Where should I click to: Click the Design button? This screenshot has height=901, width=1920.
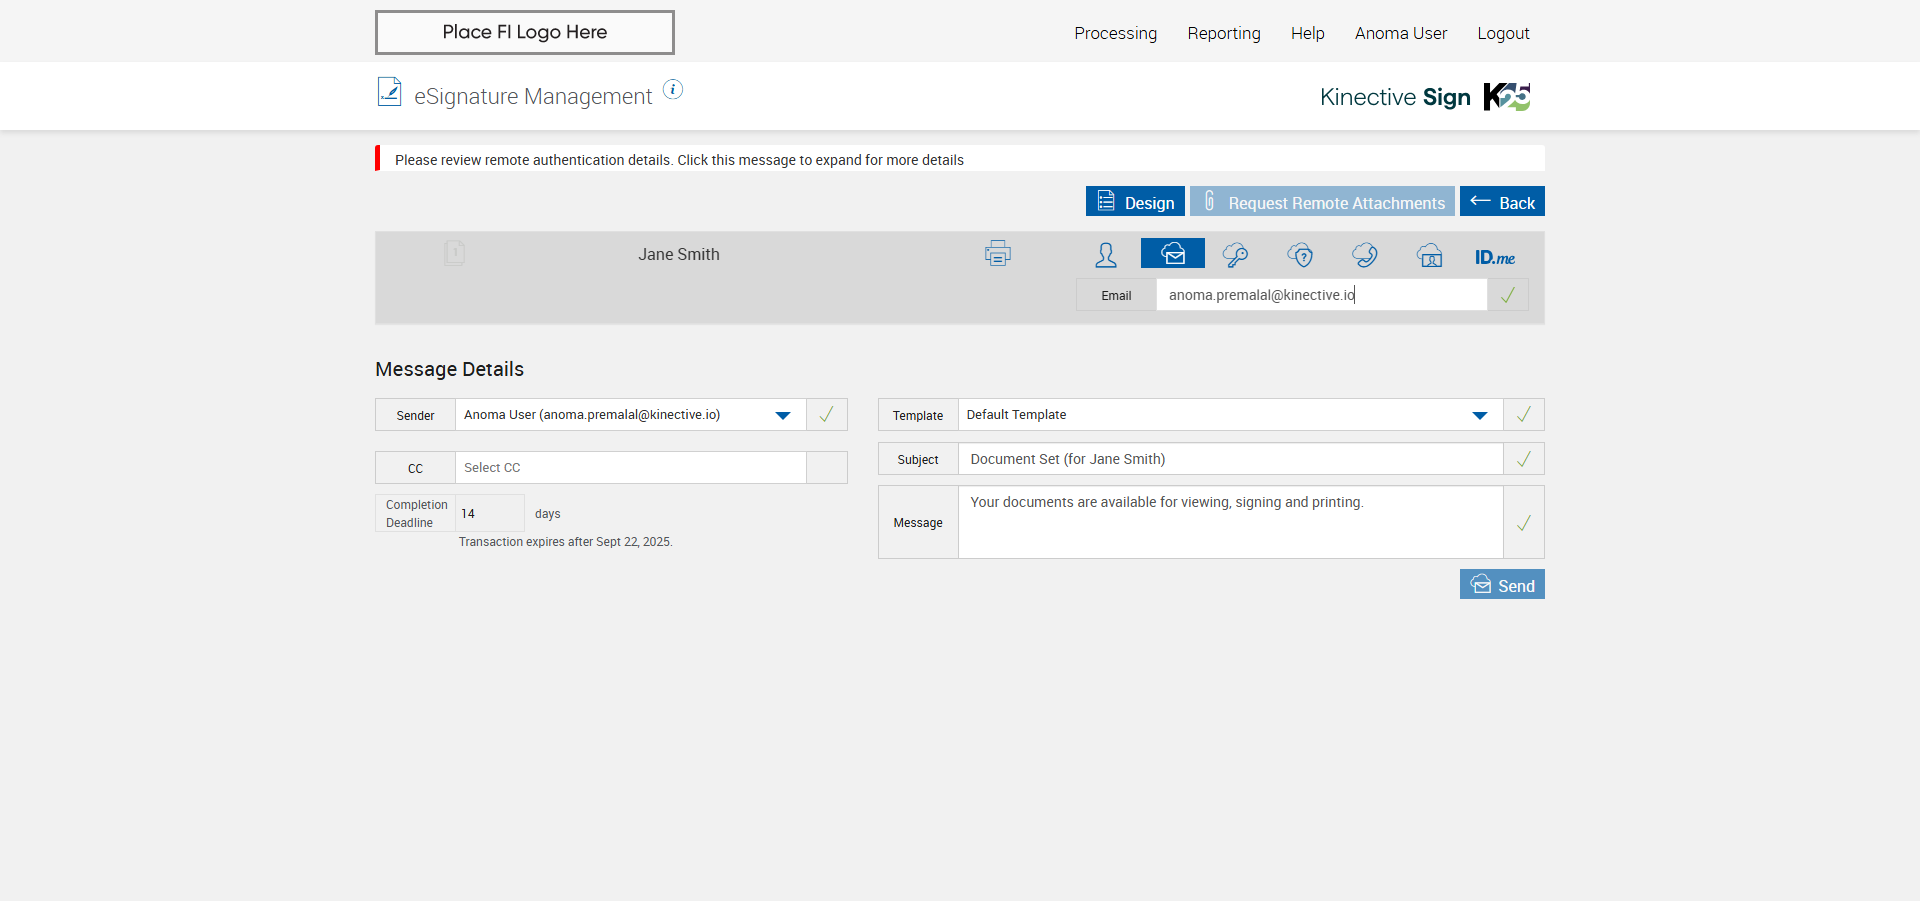coord(1135,202)
